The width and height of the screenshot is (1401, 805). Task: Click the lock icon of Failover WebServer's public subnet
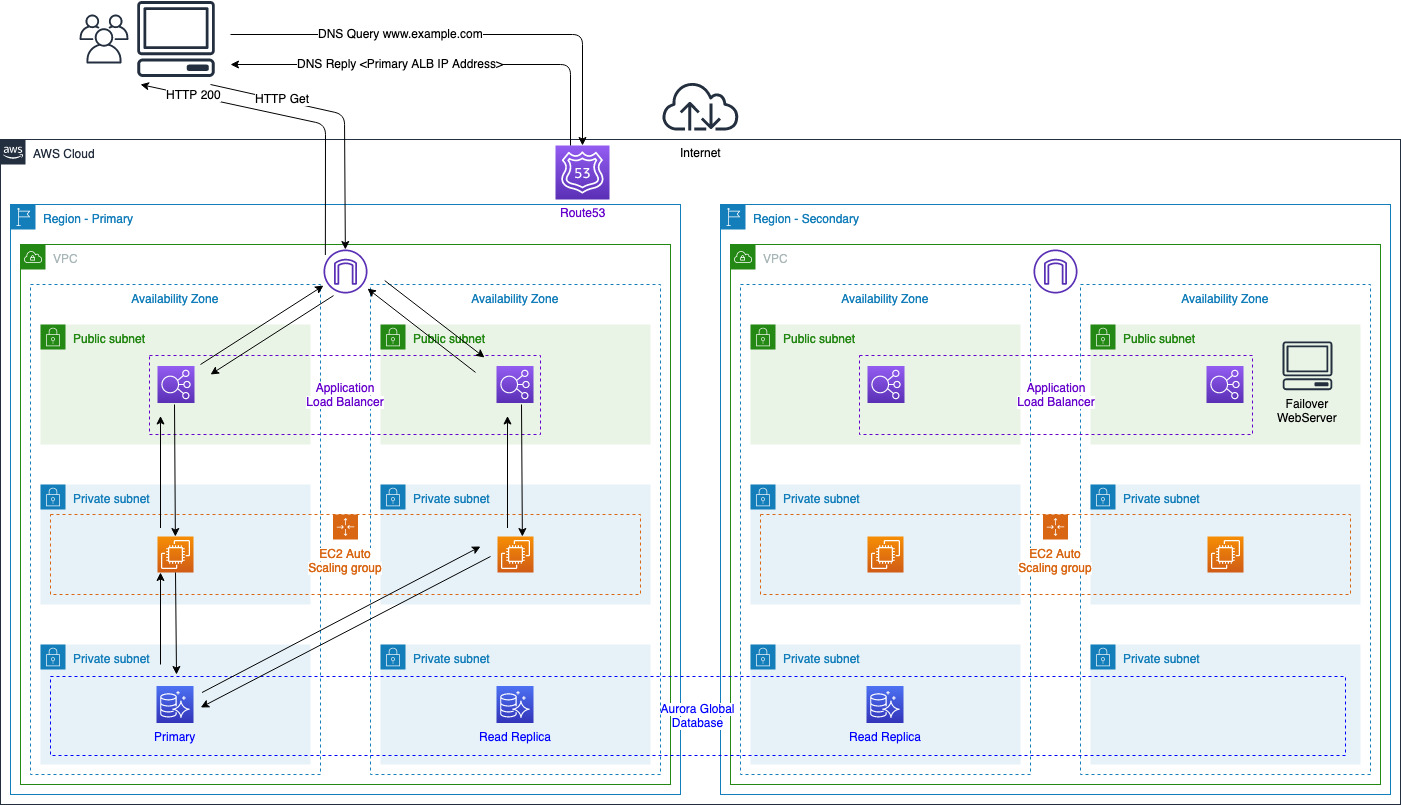(x=1103, y=338)
